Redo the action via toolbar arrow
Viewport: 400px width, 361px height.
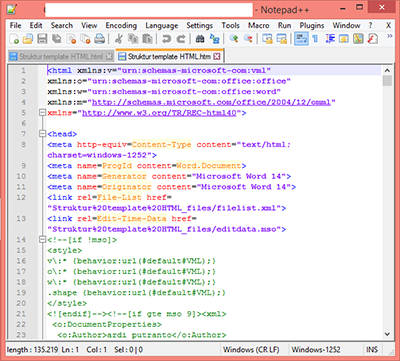point(181,39)
